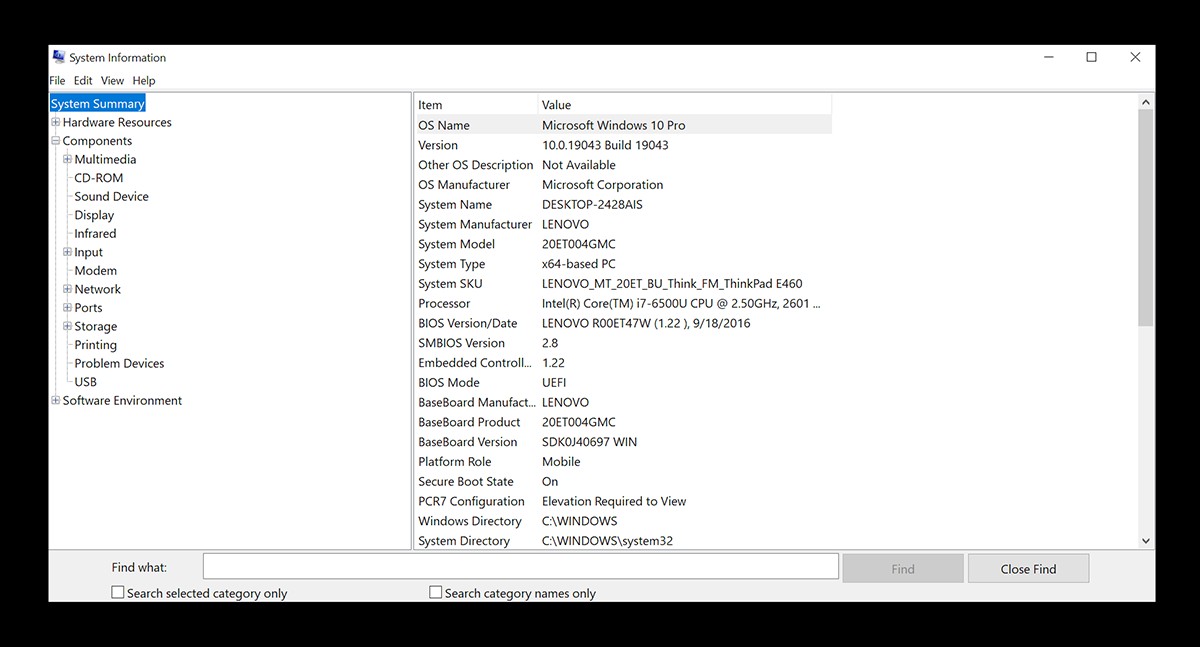The image size is (1200, 647).
Task: Select the Multimedia label
Action: [105, 159]
